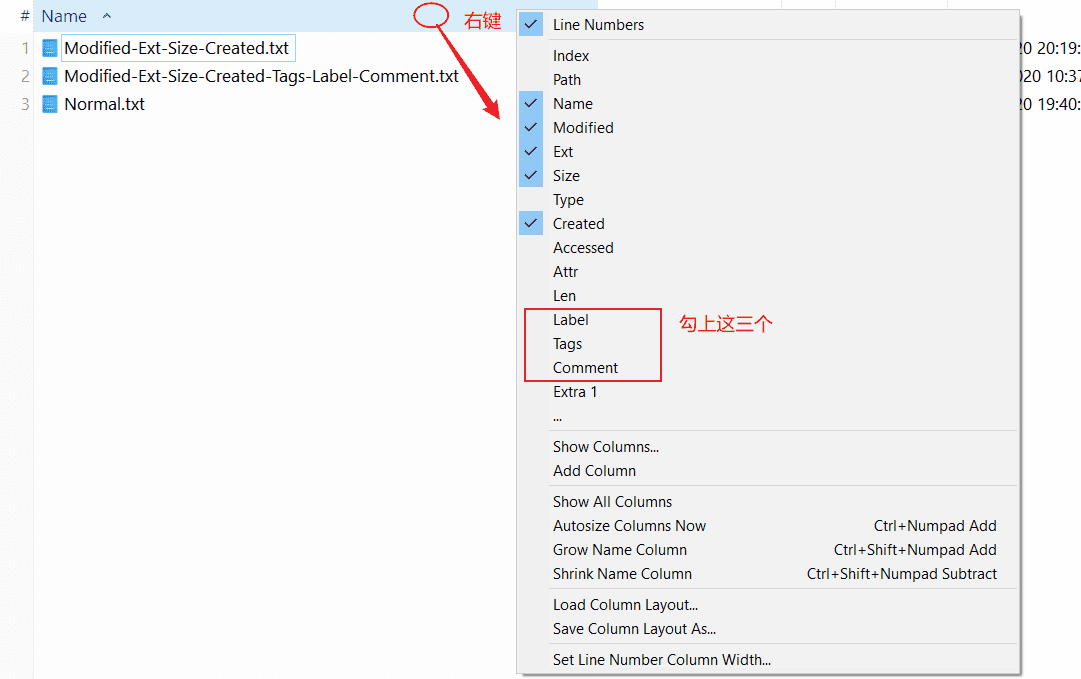Click the file icon next to Modified-Ext-Size-Created.txt

49,47
